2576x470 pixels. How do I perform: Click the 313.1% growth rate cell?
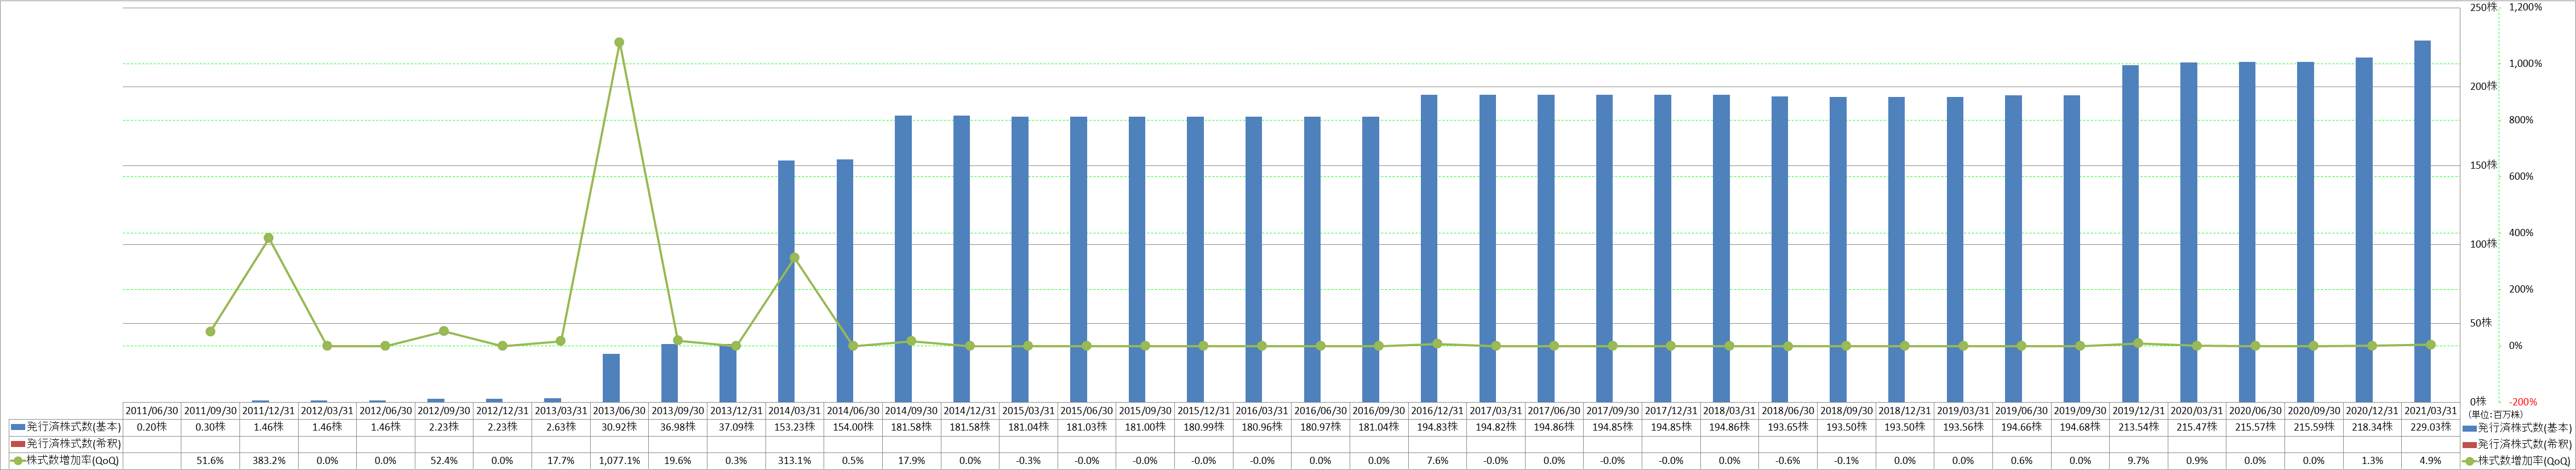[794, 461]
